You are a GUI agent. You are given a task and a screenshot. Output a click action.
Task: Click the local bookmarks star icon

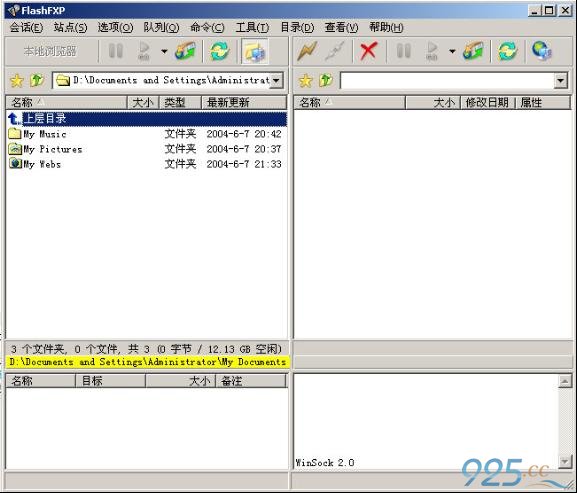pos(17,80)
